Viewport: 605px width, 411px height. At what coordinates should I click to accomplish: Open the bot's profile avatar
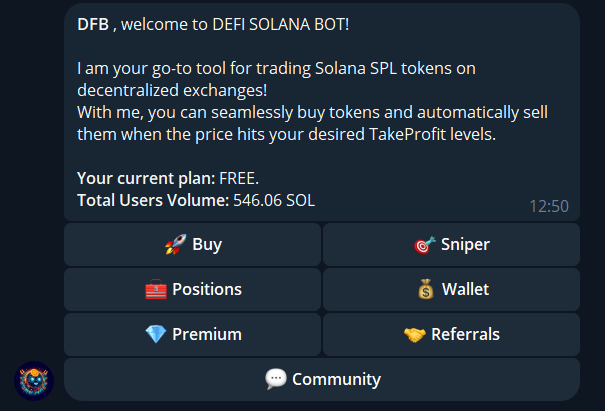pos(33,380)
